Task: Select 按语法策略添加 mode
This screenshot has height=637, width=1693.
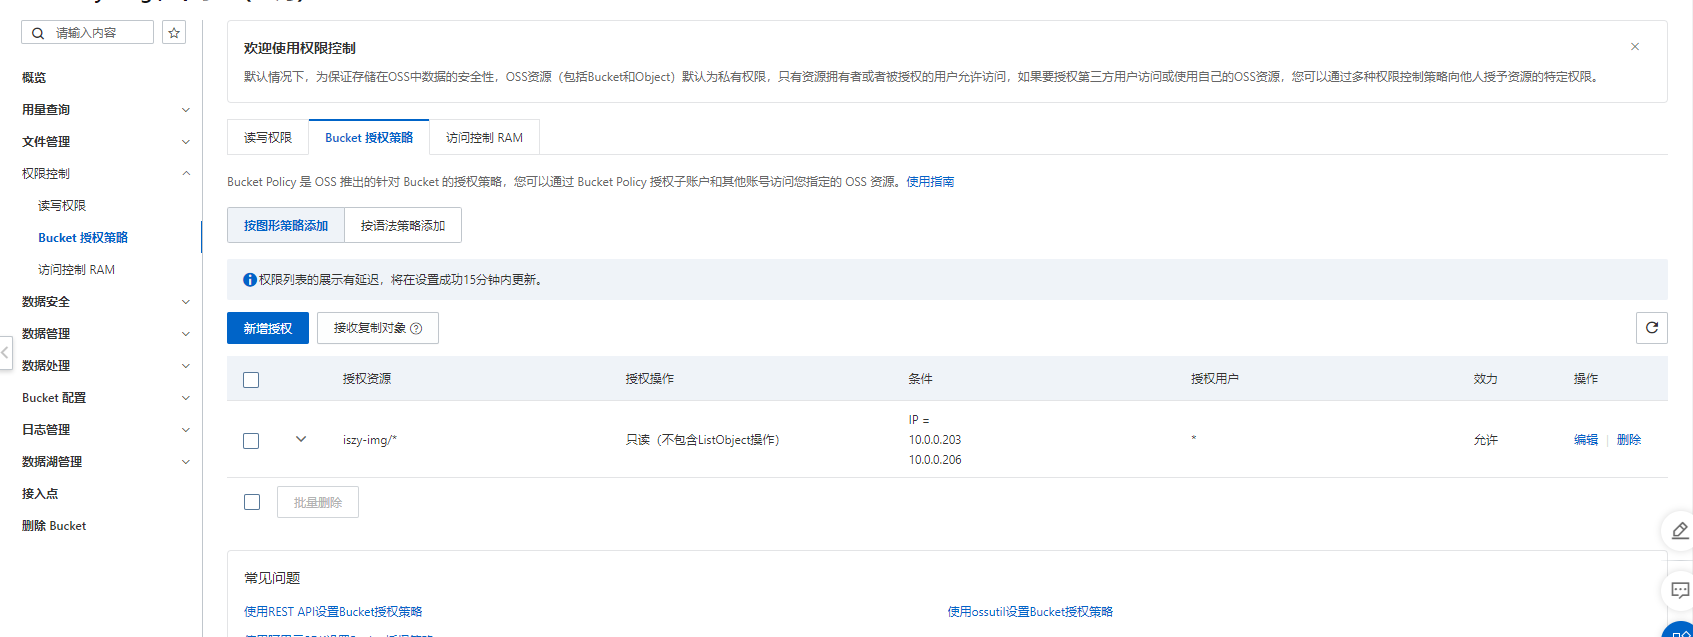Action: coord(403,226)
